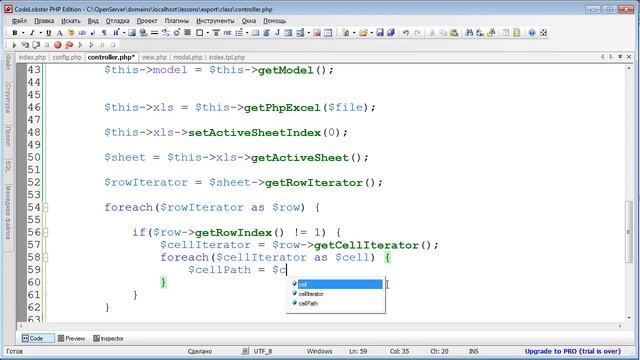The width and height of the screenshot is (640, 360).
Task: Open the dropdown next to New file
Action: click(x=354, y=33)
